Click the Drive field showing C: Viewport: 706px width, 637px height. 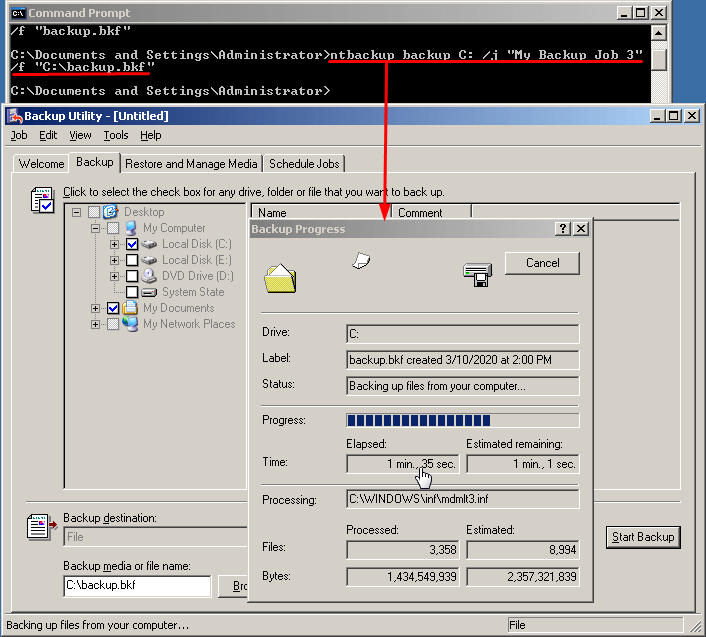pyautogui.click(x=462, y=334)
